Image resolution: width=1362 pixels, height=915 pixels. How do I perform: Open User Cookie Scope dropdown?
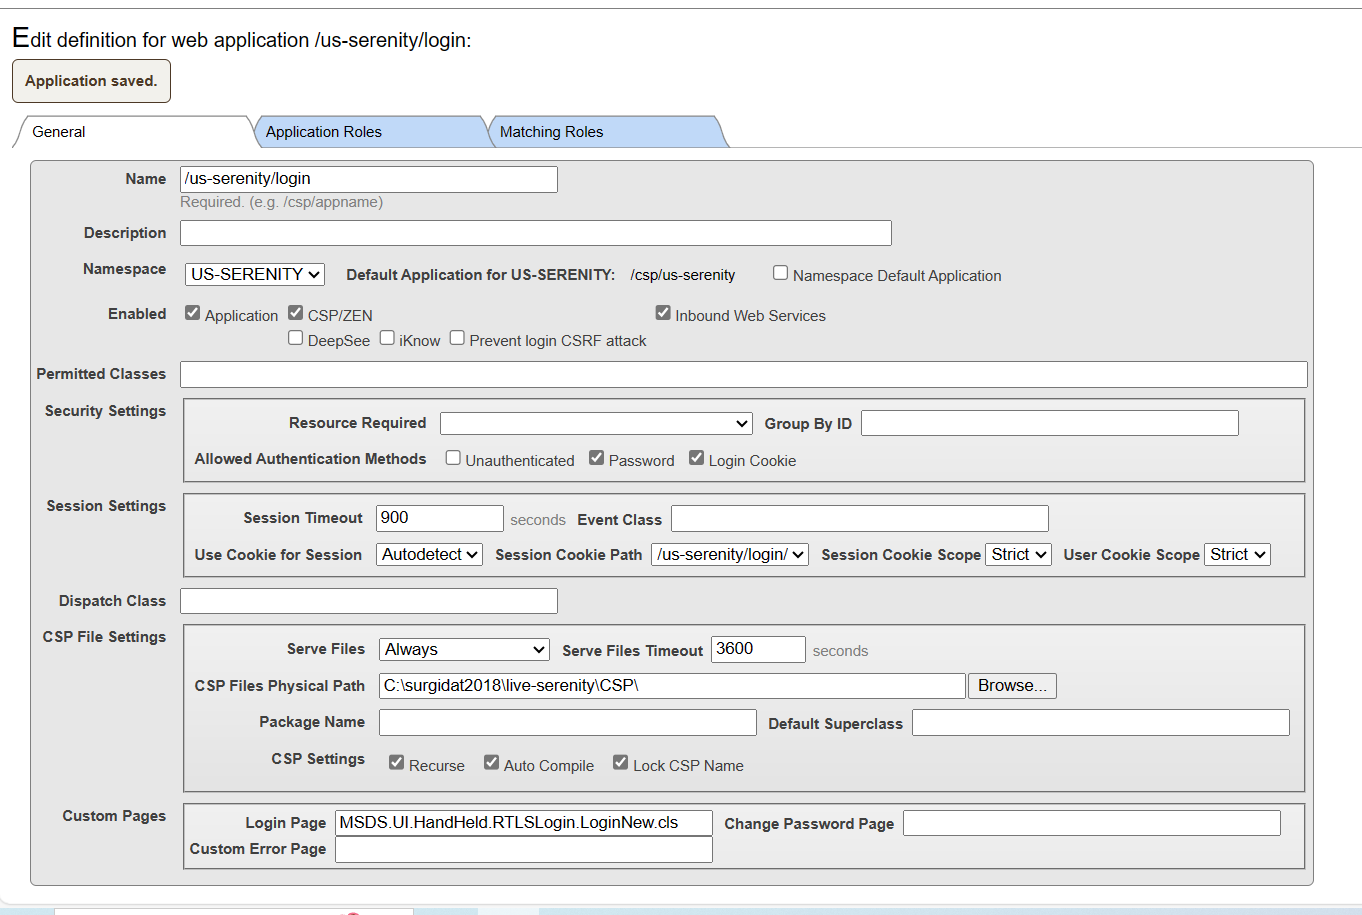coord(1237,554)
